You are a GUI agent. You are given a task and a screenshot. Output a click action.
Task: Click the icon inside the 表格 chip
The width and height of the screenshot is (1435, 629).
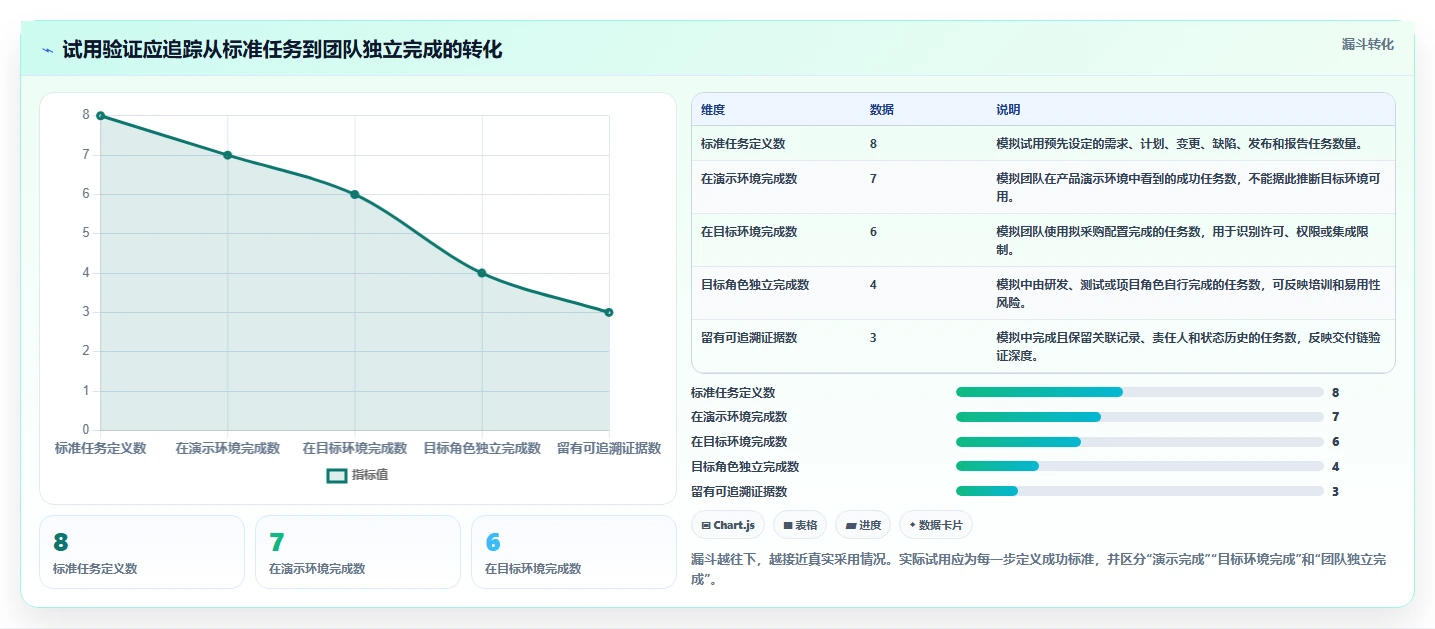point(788,525)
